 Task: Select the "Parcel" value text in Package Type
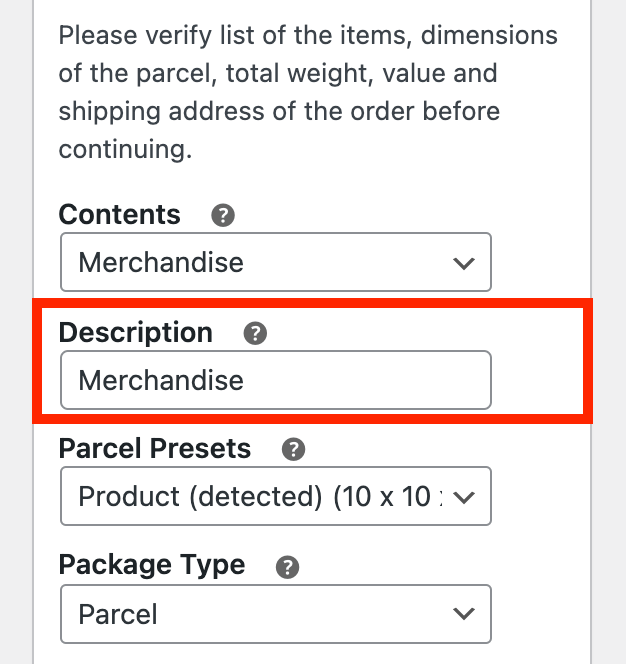coord(118,613)
